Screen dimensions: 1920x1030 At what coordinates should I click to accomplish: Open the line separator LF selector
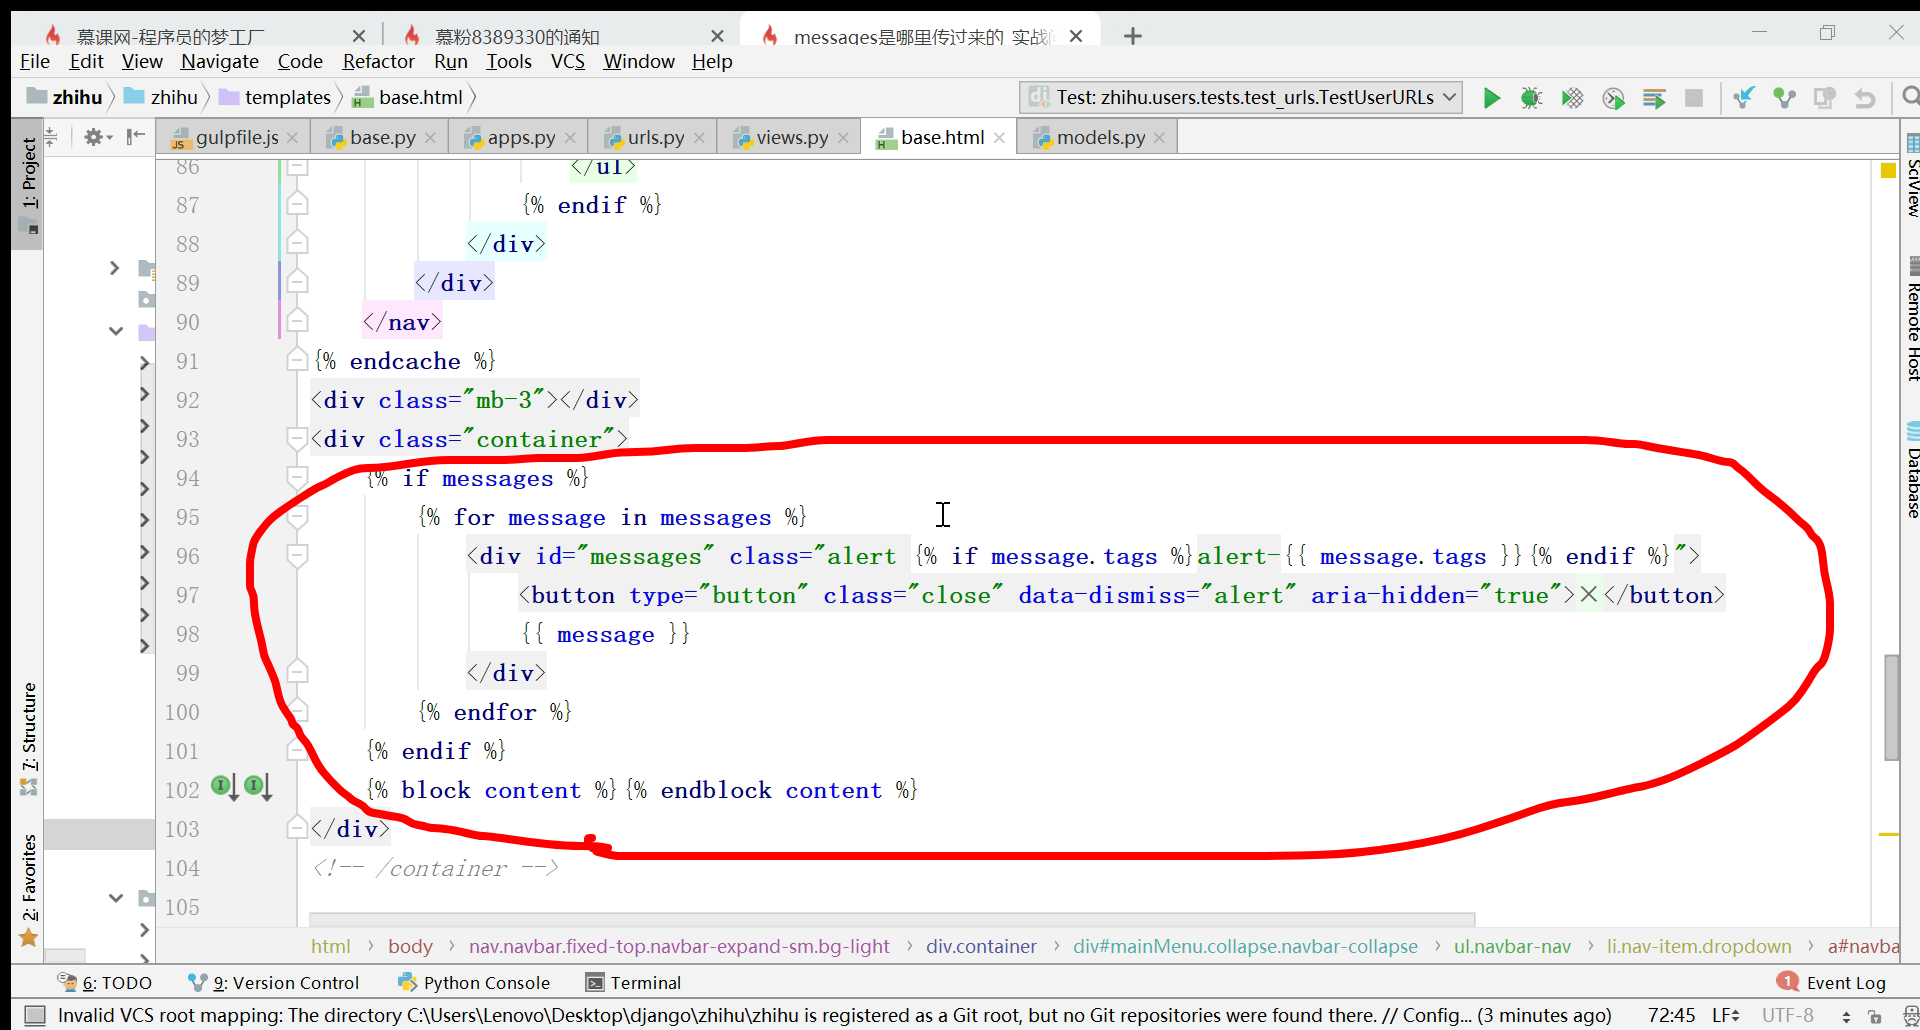(x=1725, y=1016)
